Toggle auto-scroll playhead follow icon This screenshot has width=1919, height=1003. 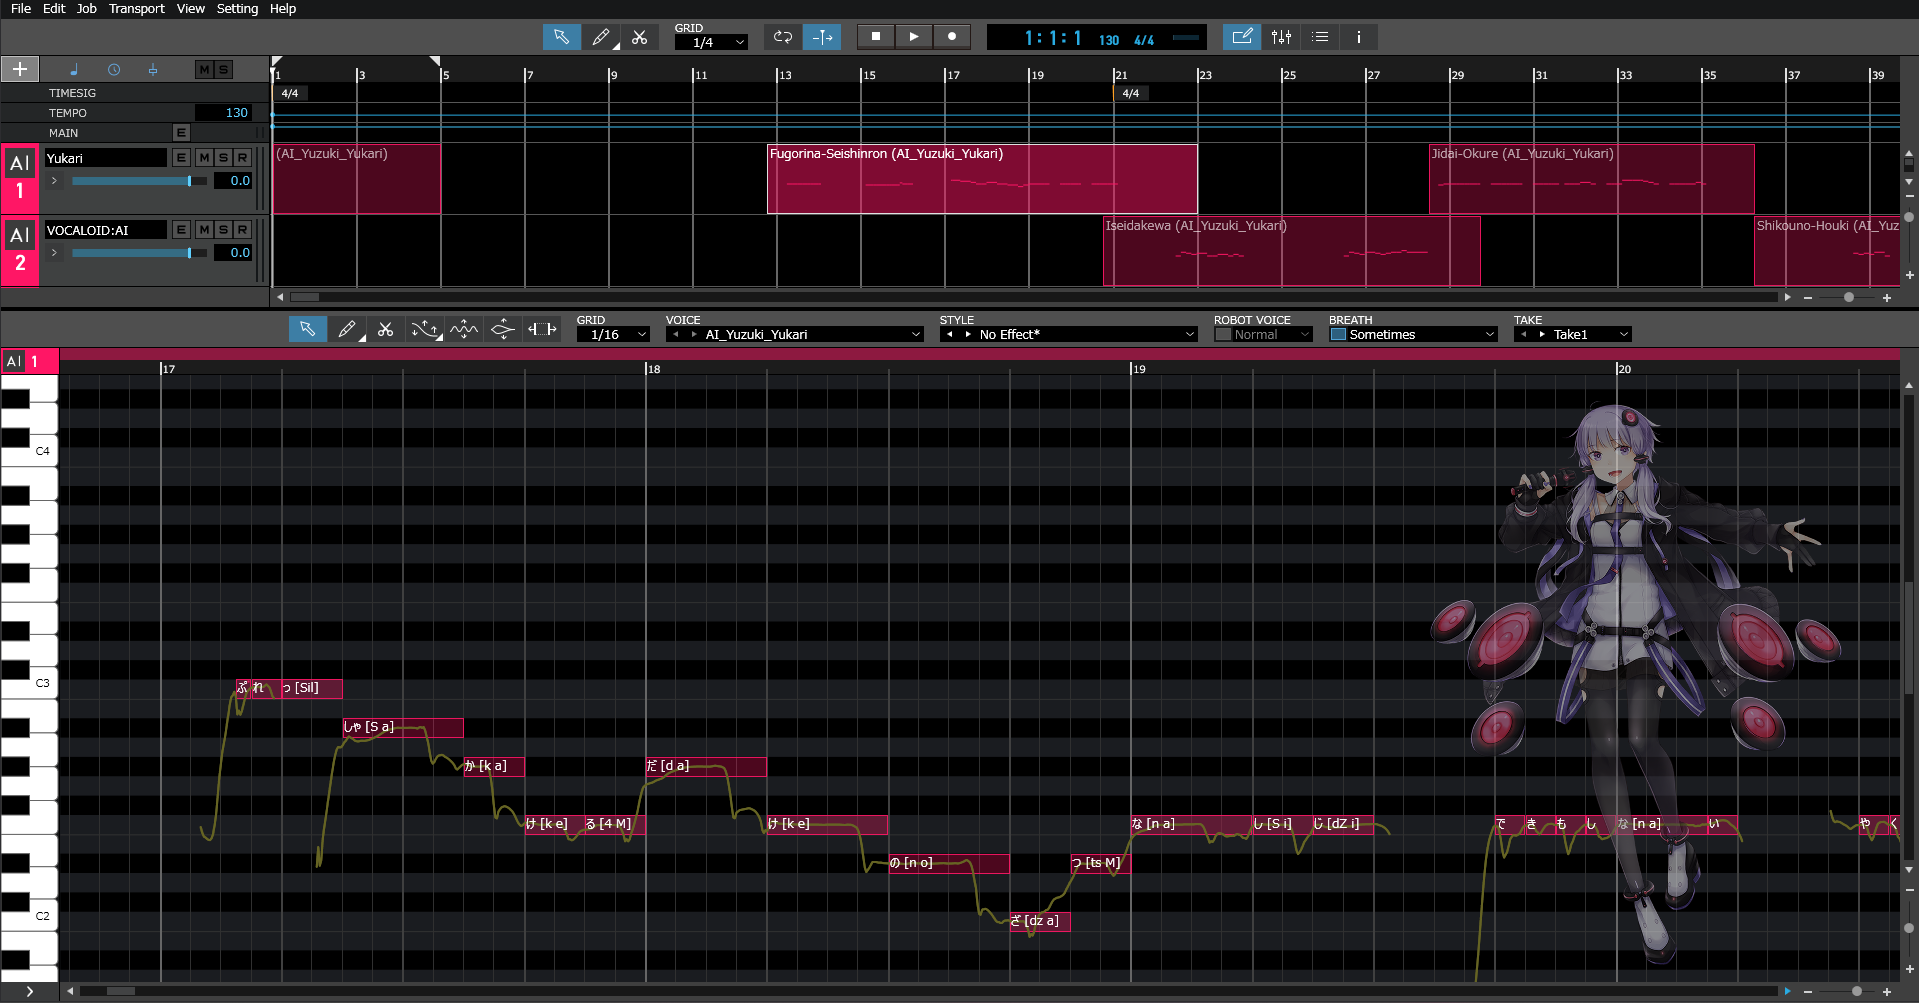(x=822, y=37)
